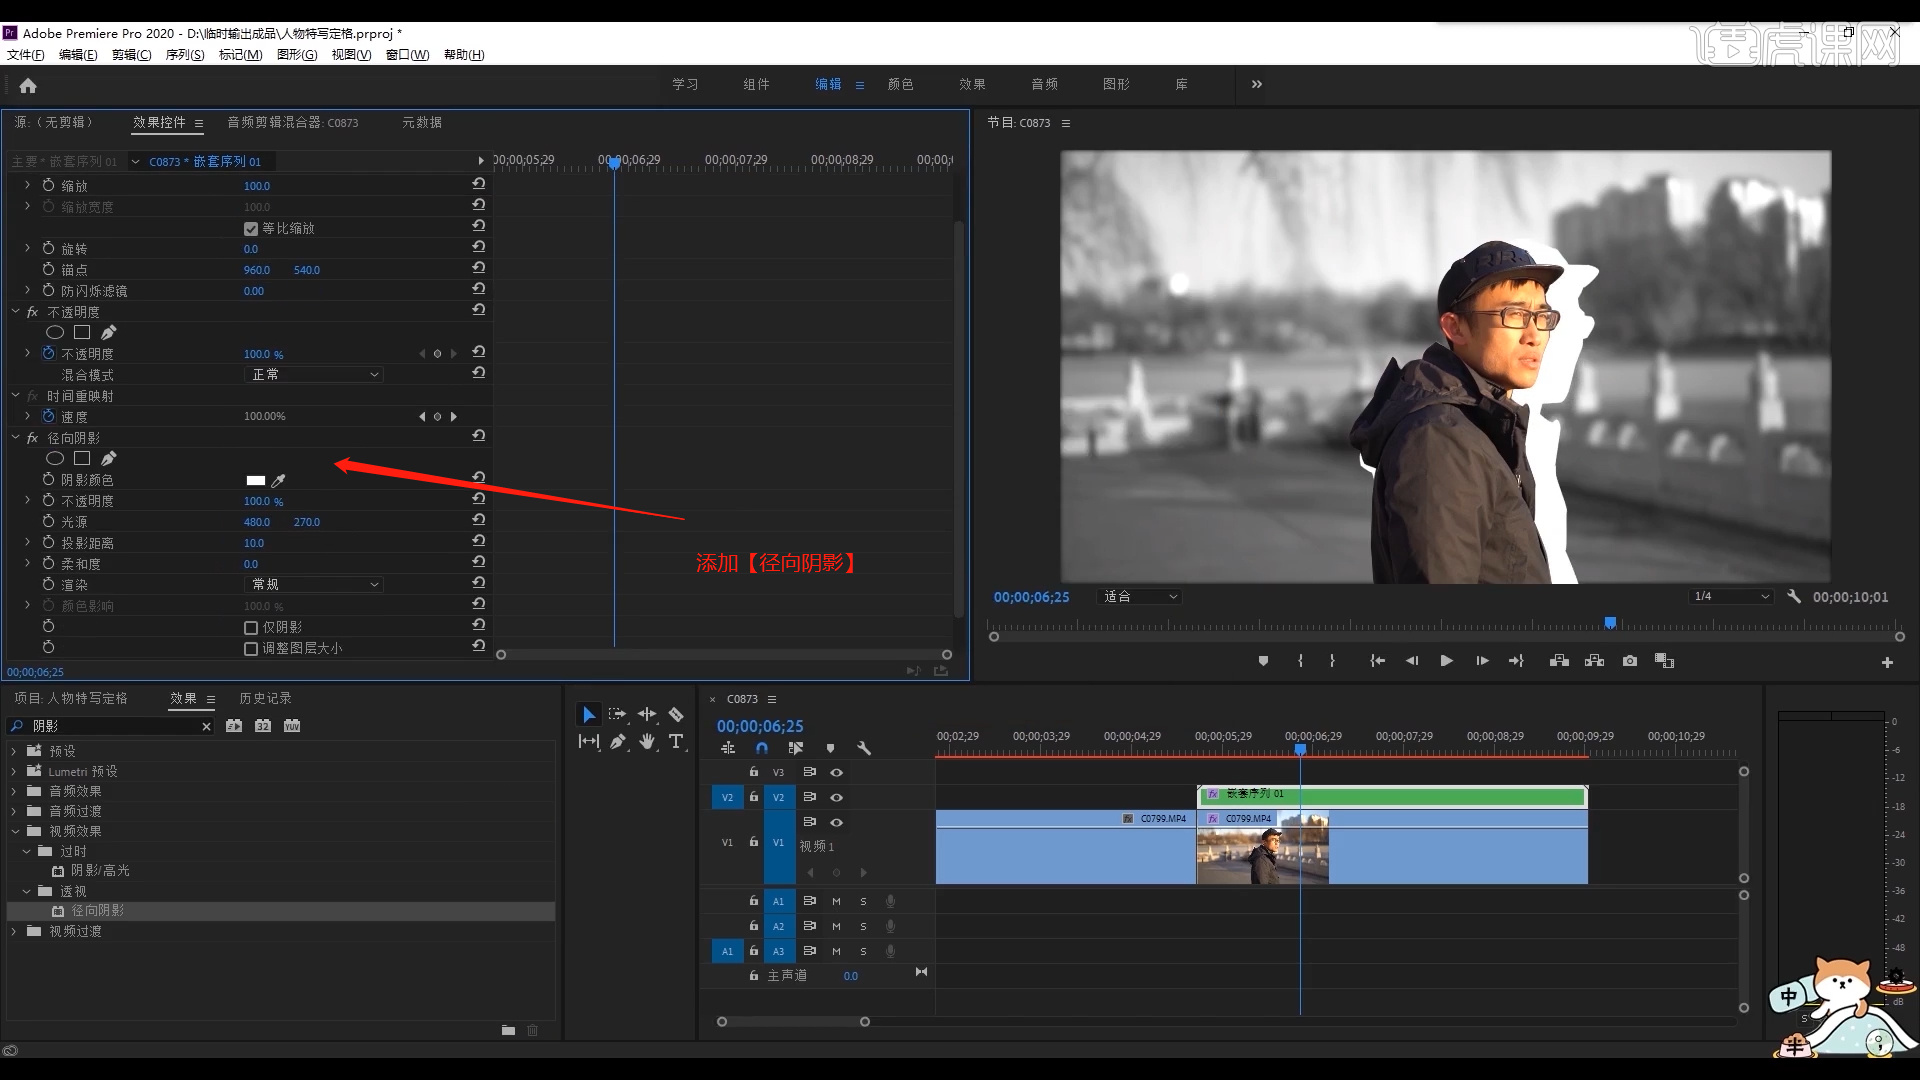Open playback resolution 1/4 dropdown
The width and height of the screenshot is (1920, 1080).
click(x=1730, y=596)
